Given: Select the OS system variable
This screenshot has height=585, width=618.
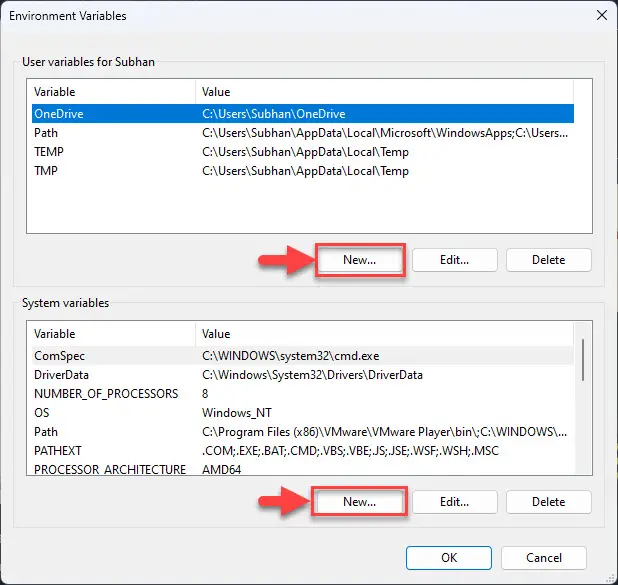Looking at the screenshot, I should (303, 412).
